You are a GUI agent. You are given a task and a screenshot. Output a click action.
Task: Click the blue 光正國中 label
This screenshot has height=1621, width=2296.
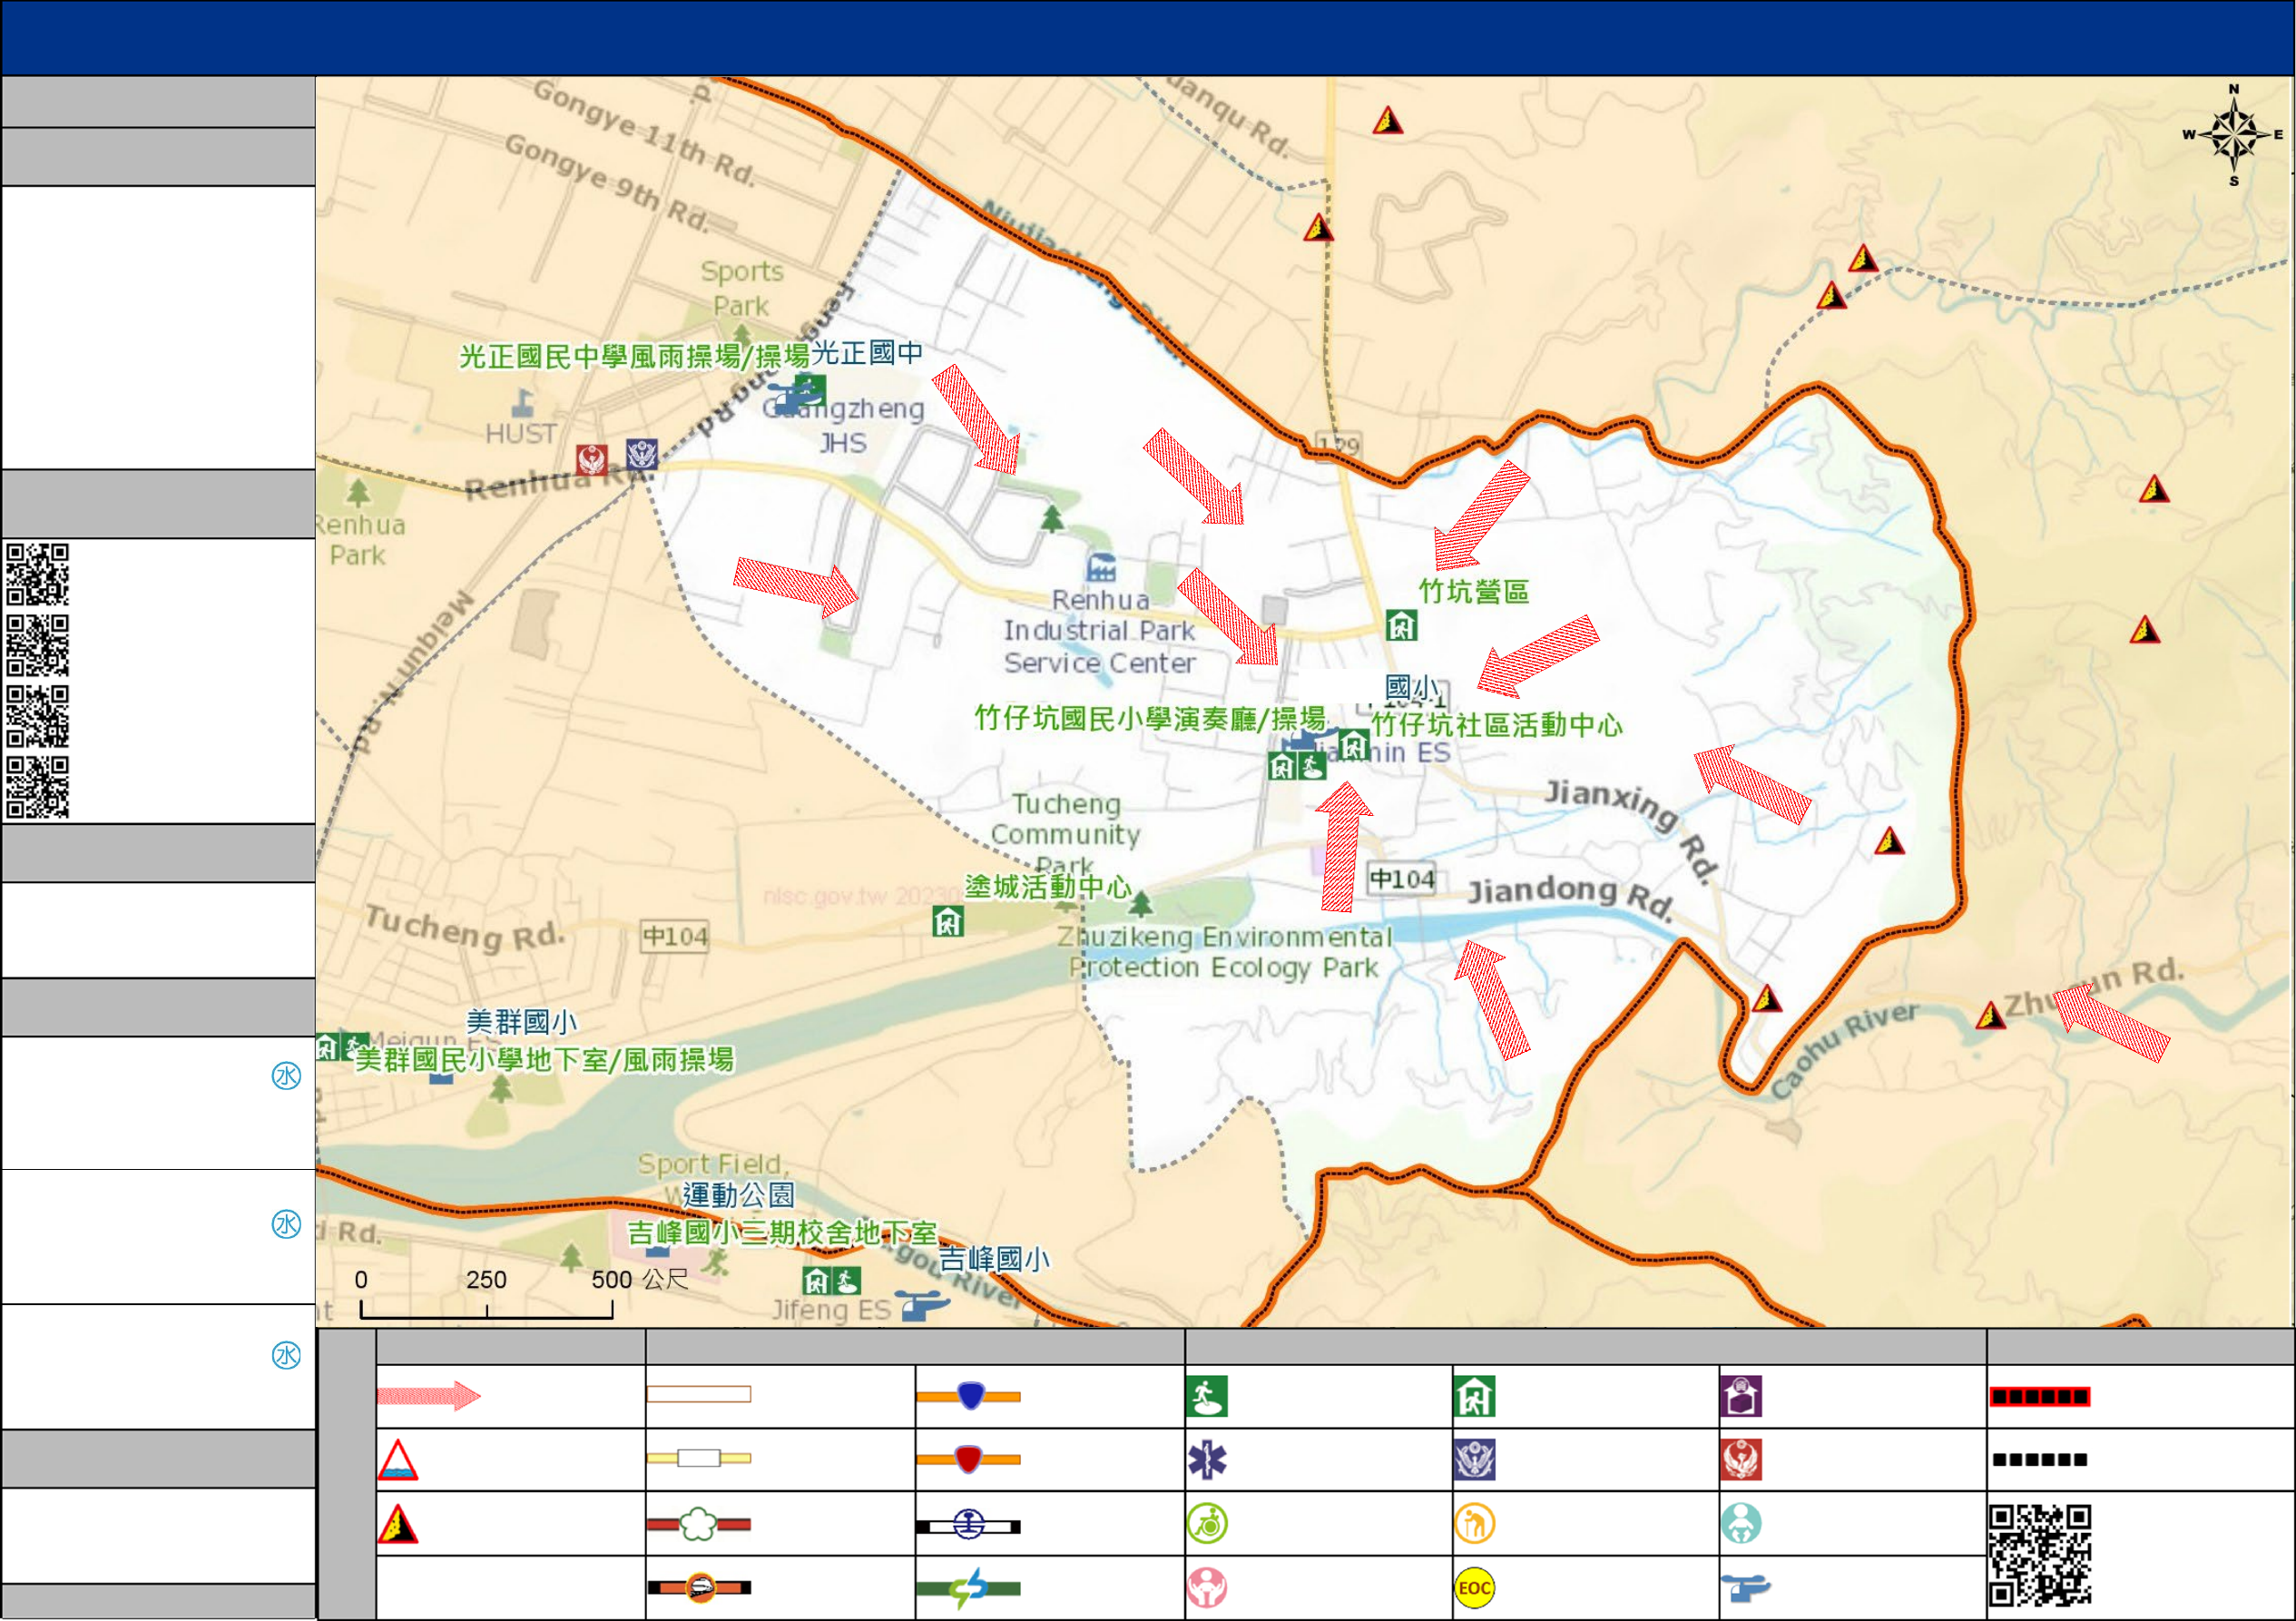point(867,352)
